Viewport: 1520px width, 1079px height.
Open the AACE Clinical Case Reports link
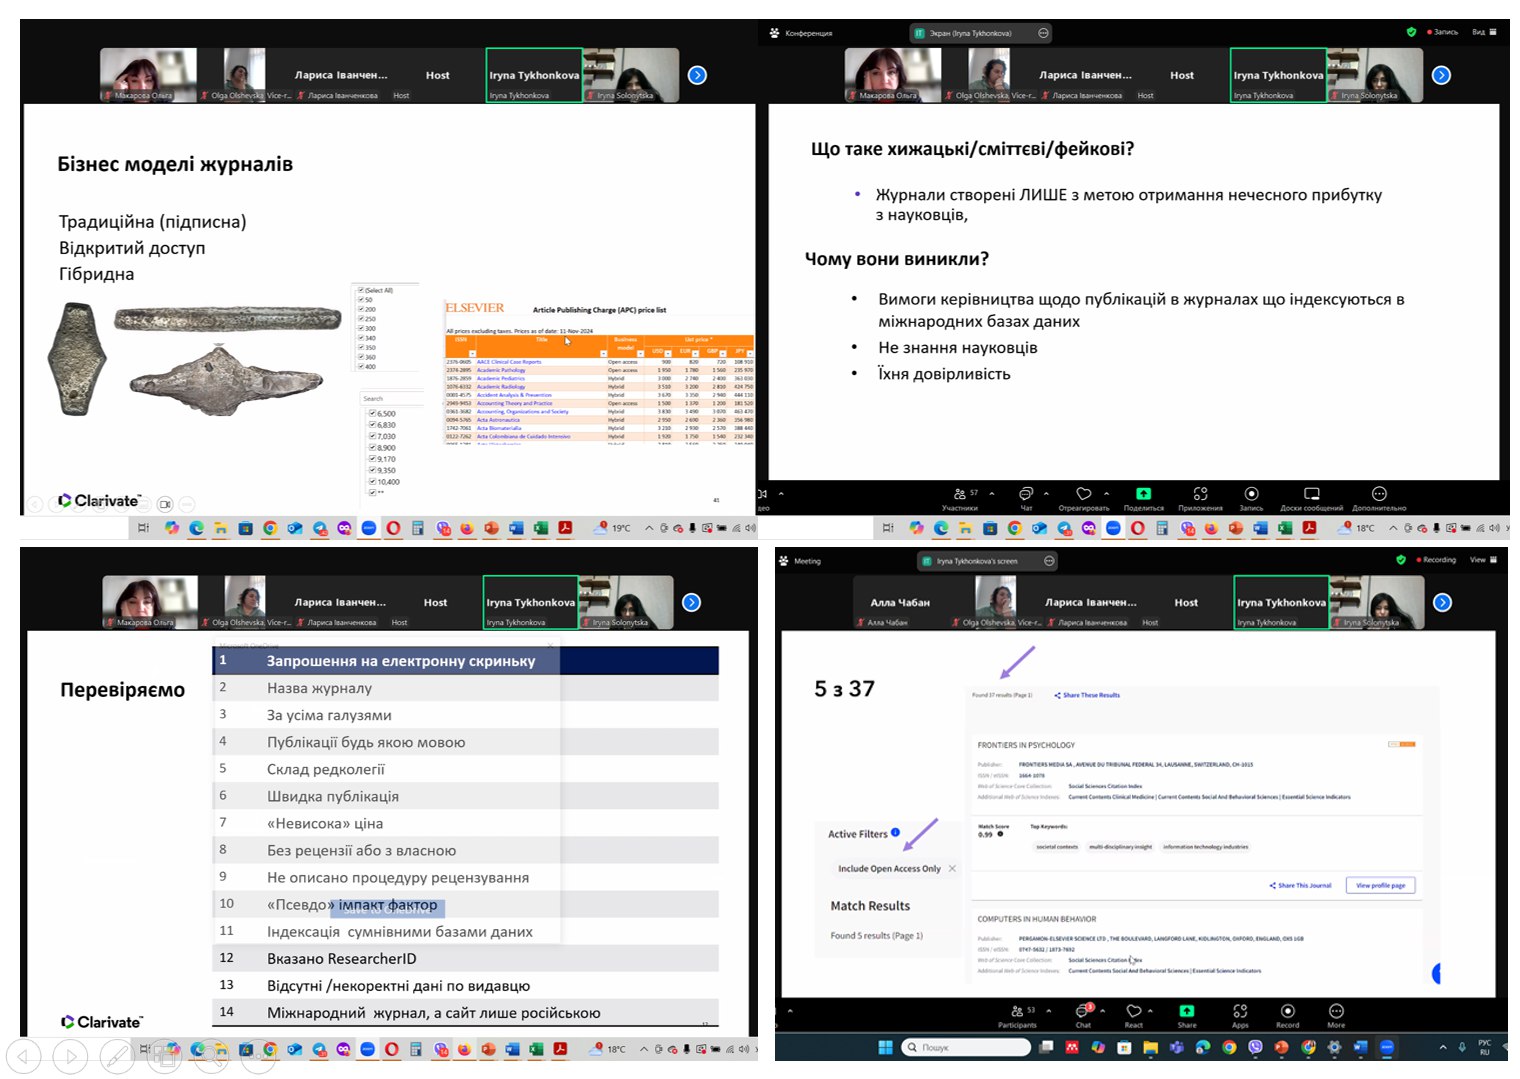pos(509,362)
